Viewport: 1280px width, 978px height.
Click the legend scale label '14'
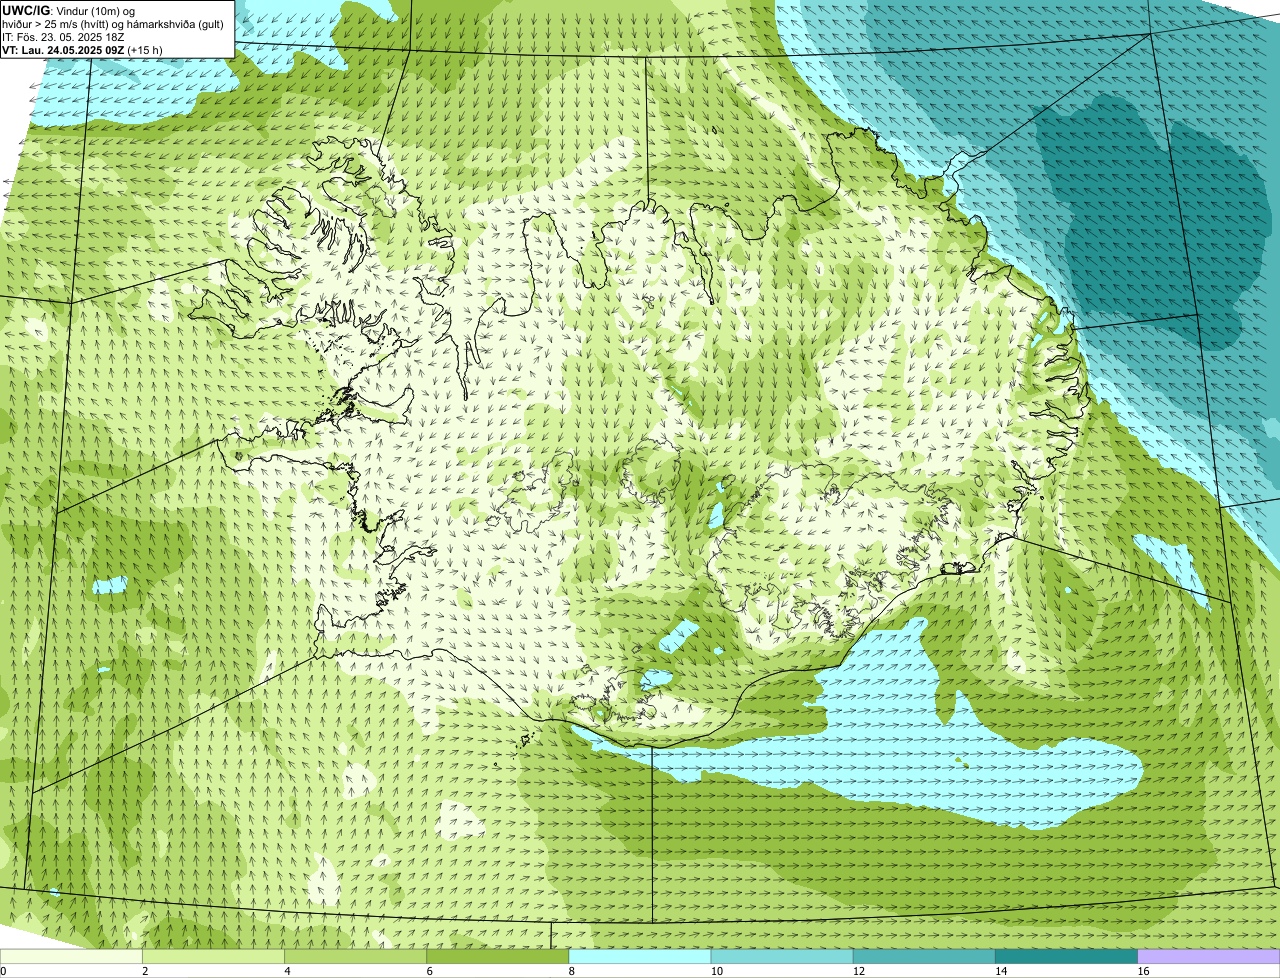1001,971
